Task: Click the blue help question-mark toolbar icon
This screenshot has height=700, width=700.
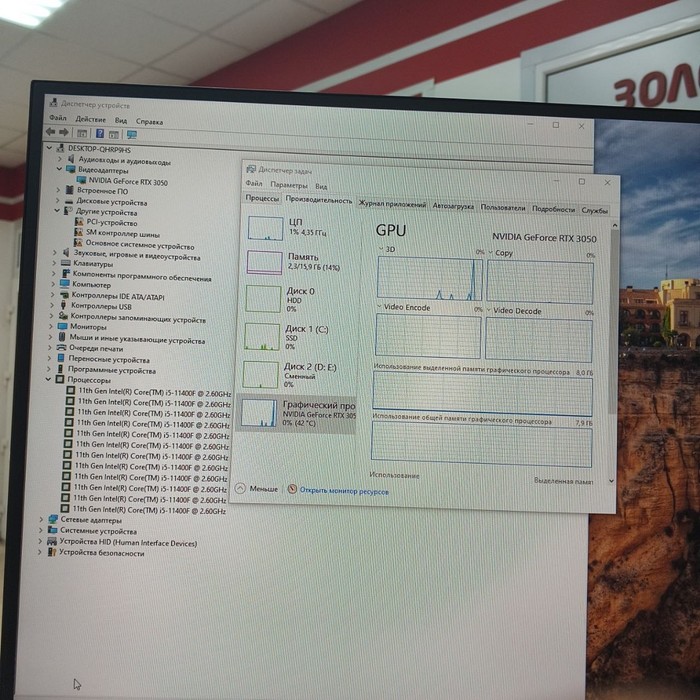Action: pyautogui.click(x=100, y=133)
